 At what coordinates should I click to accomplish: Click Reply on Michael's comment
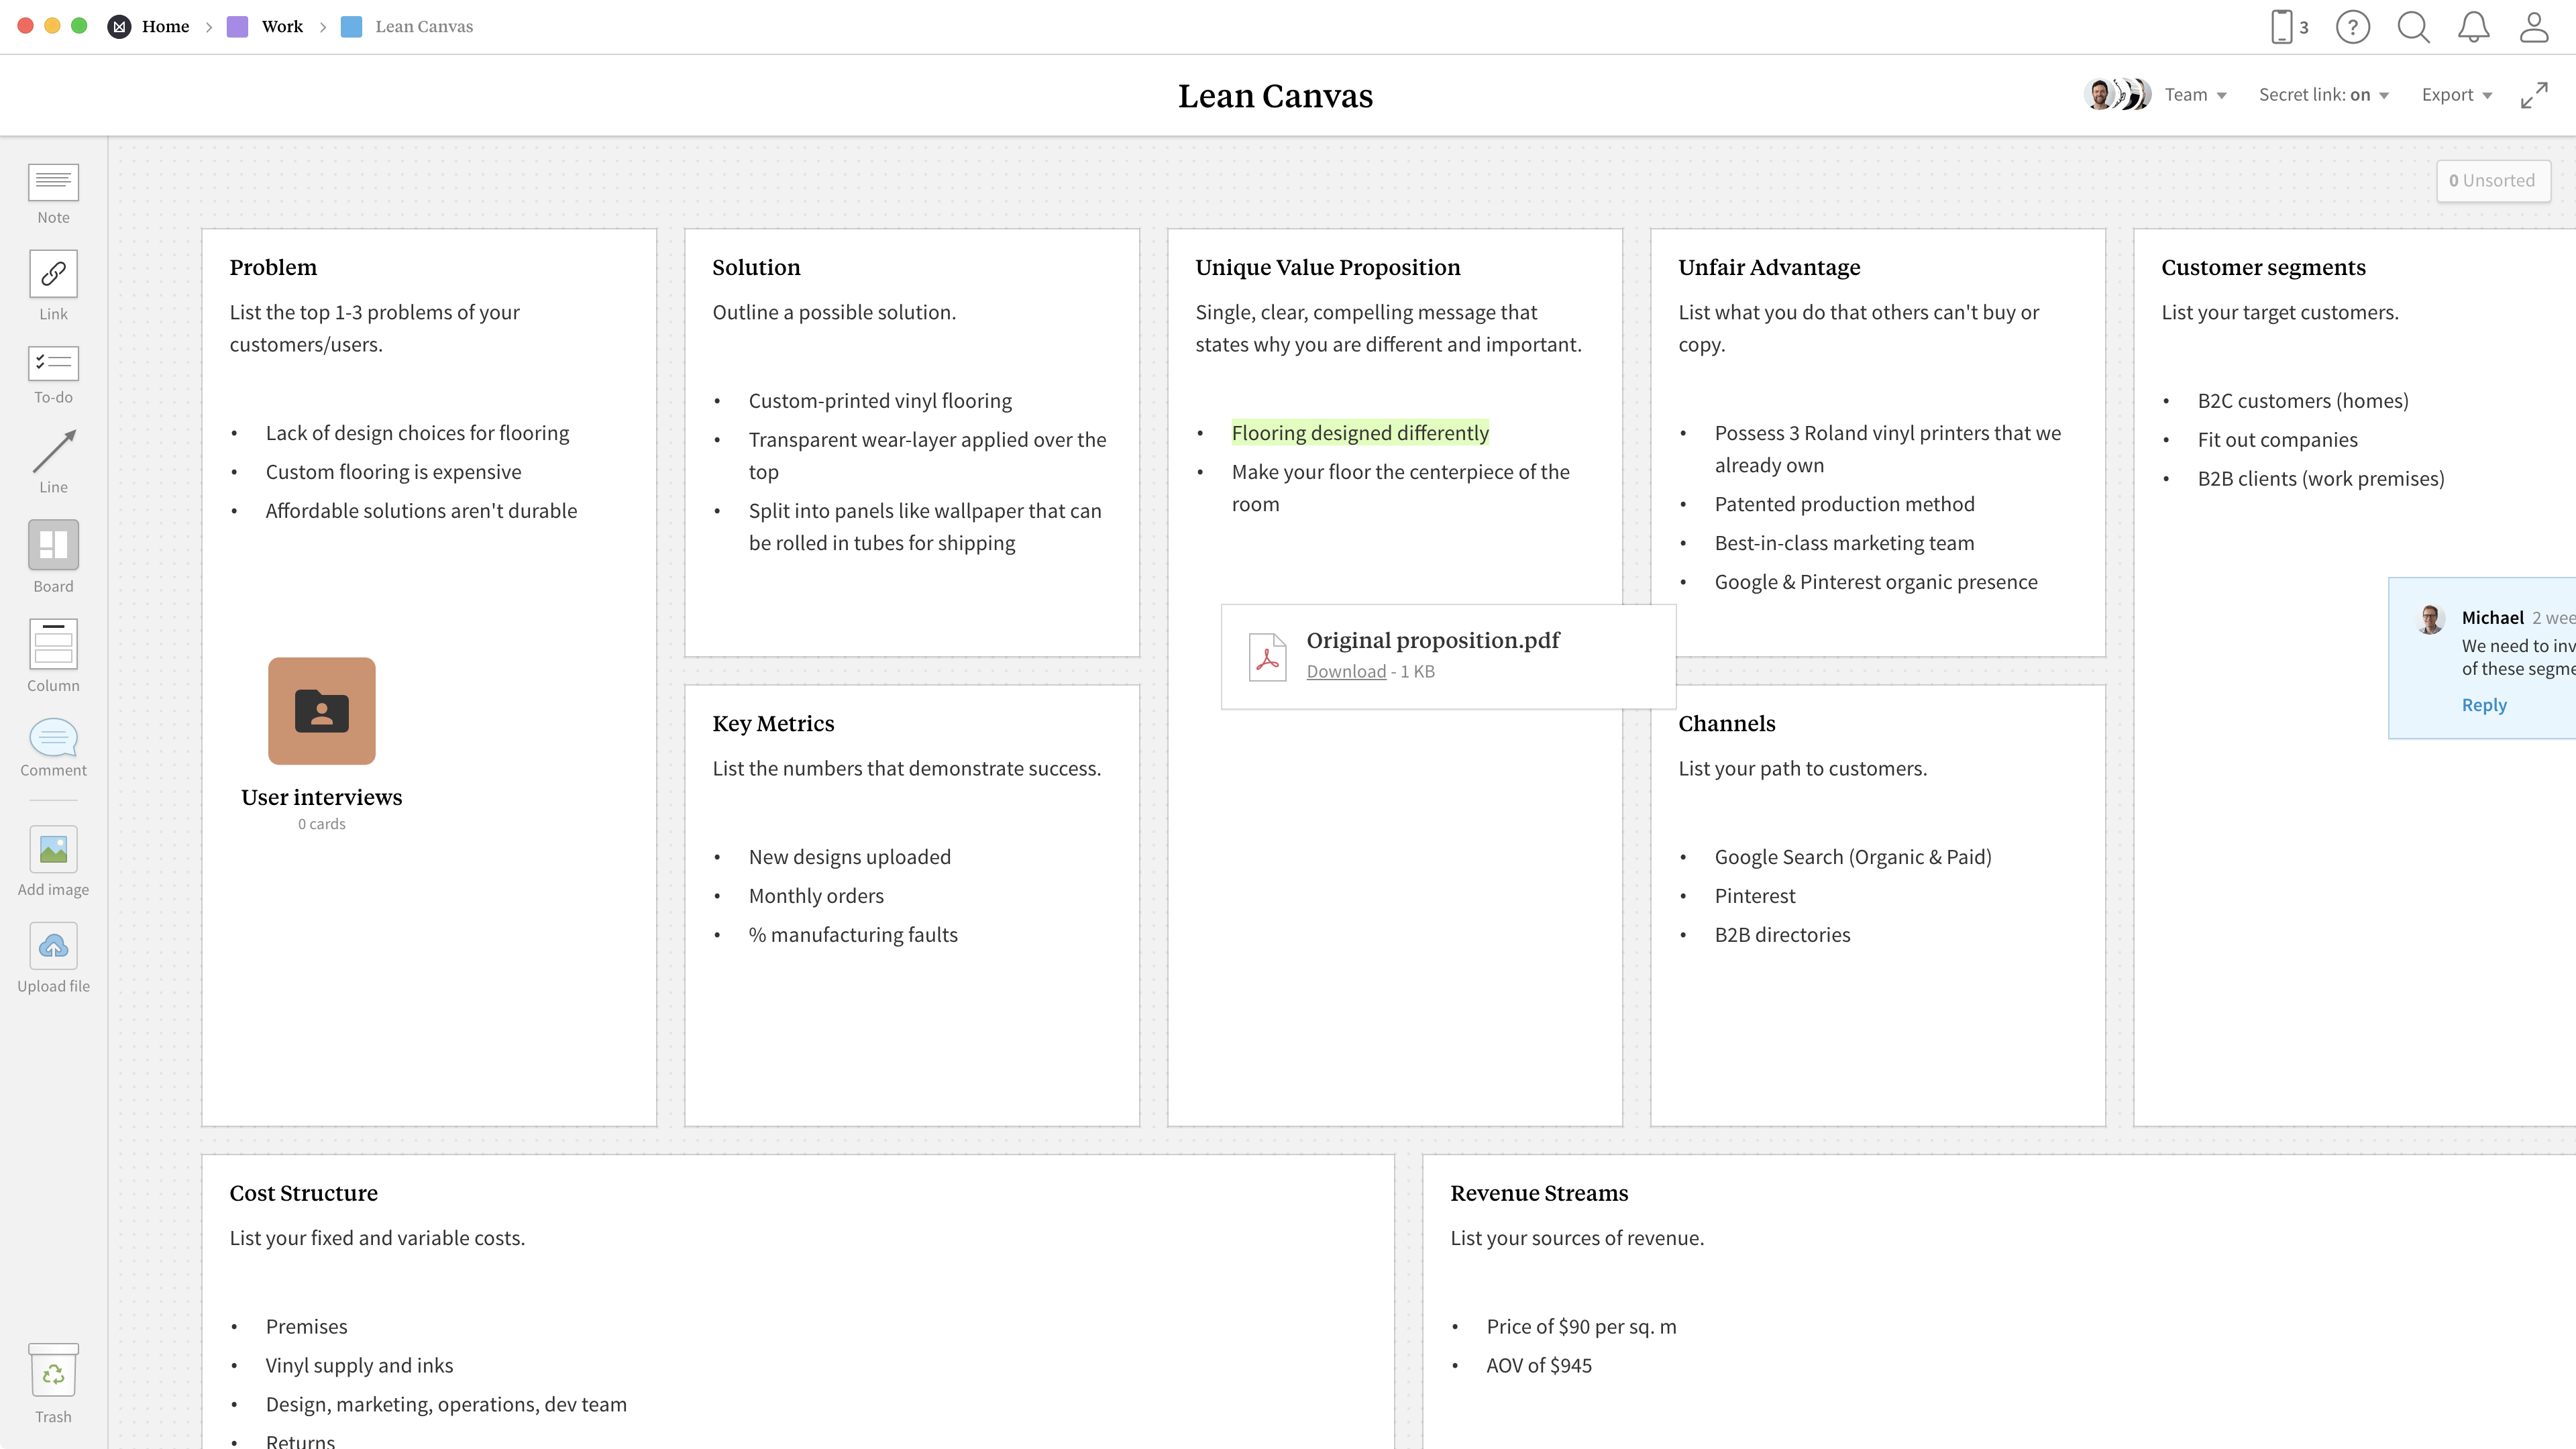2484,705
